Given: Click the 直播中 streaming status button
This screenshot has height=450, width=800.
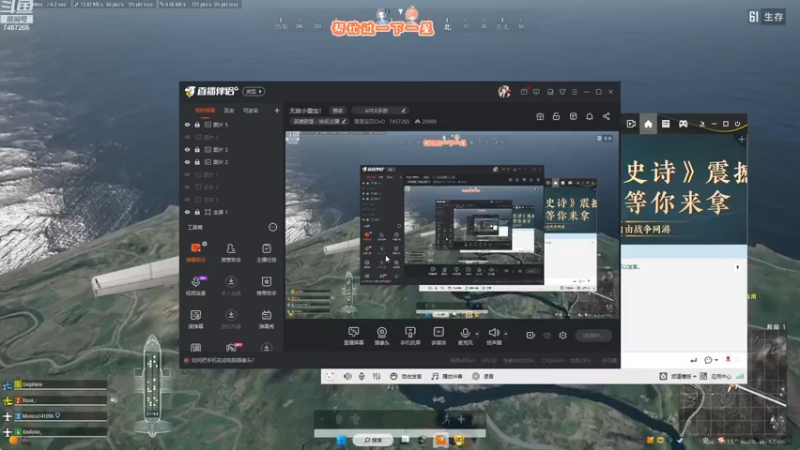Looking at the screenshot, I should [x=593, y=335].
